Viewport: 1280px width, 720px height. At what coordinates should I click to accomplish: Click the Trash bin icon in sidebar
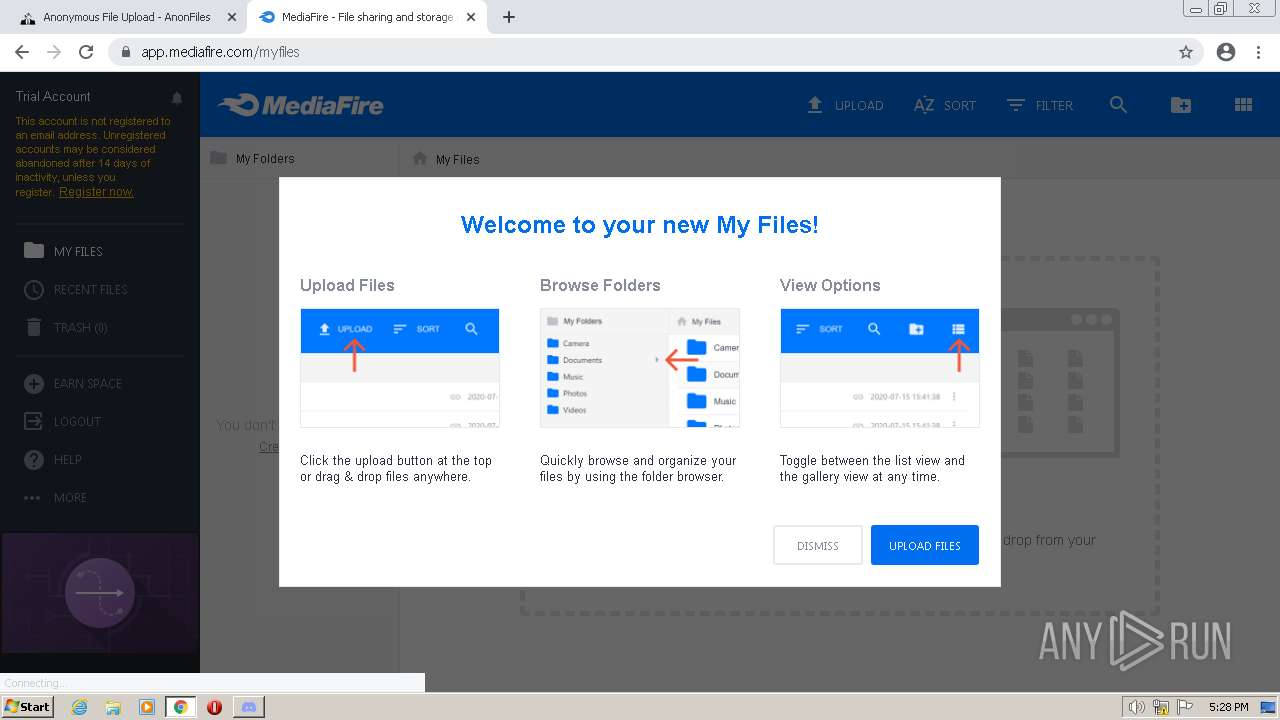[x=34, y=327]
